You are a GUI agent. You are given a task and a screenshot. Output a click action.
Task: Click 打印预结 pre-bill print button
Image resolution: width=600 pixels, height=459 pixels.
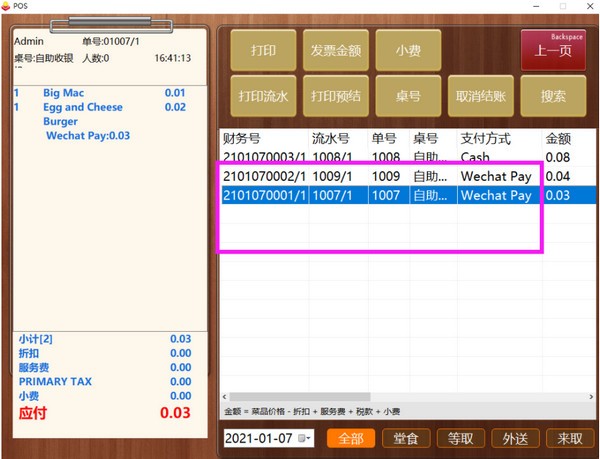(x=336, y=96)
